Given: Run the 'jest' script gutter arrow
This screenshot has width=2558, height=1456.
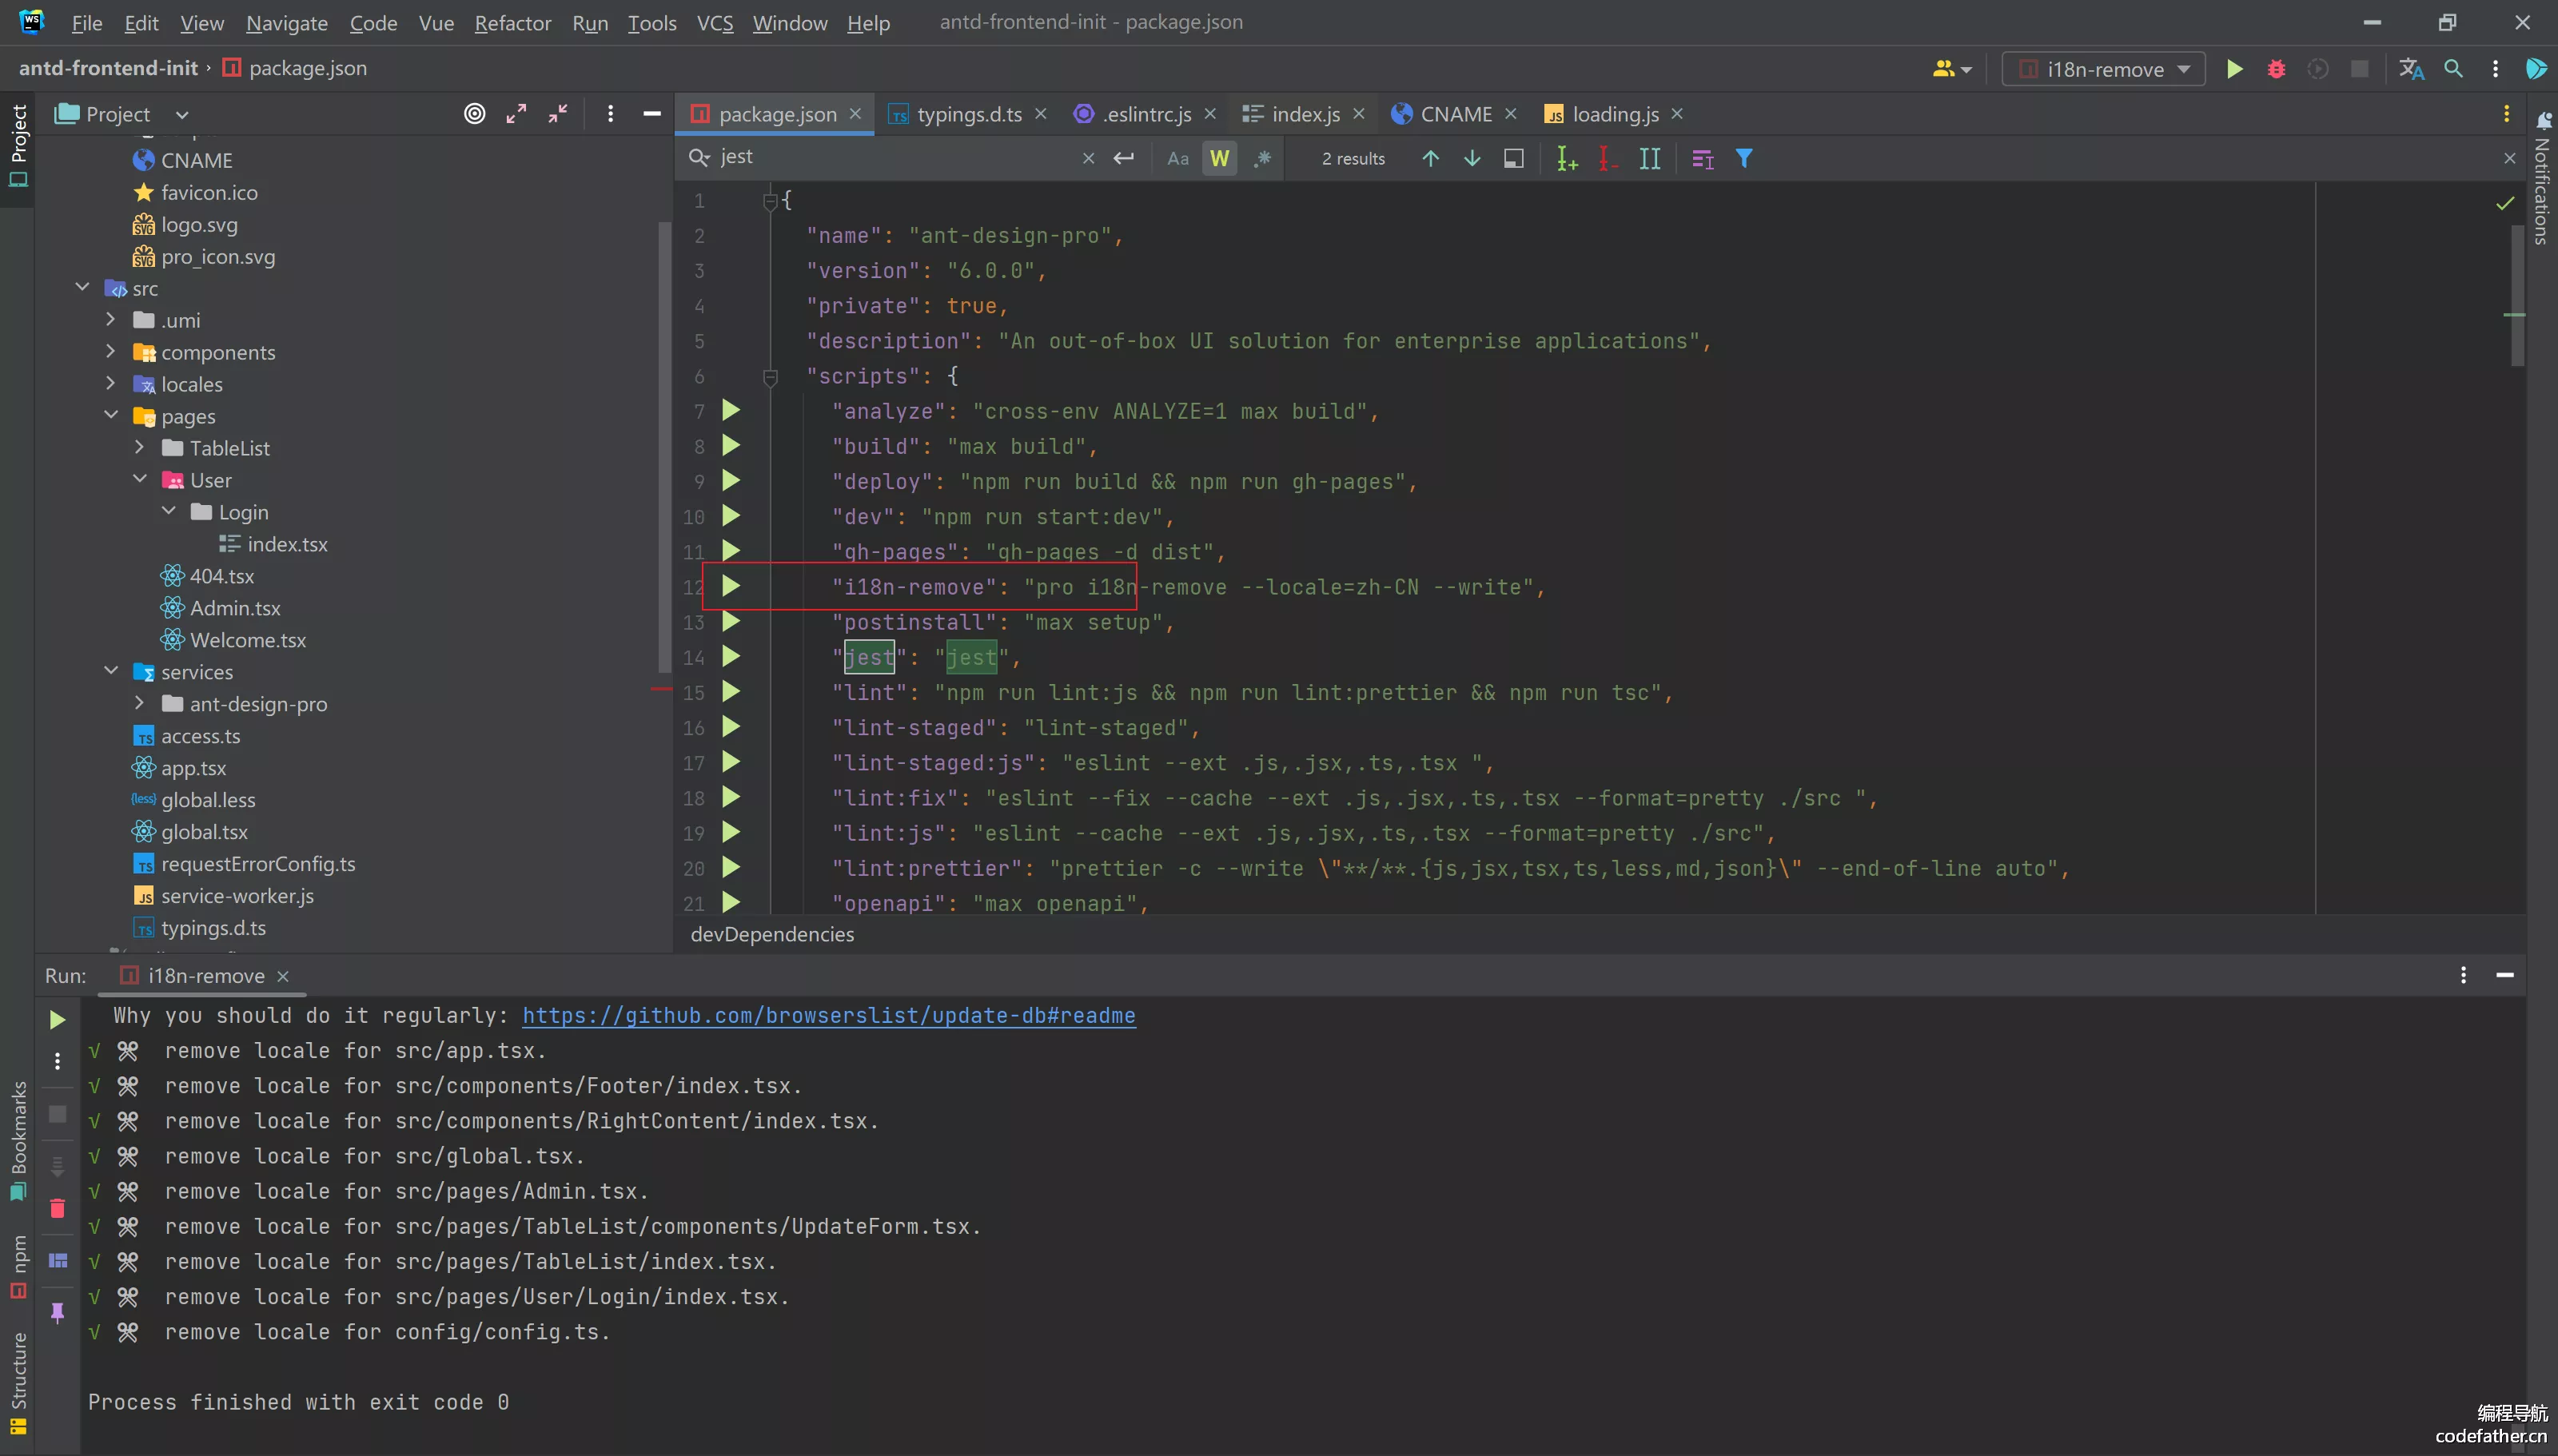Looking at the screenshot, I should coord(731,657).
